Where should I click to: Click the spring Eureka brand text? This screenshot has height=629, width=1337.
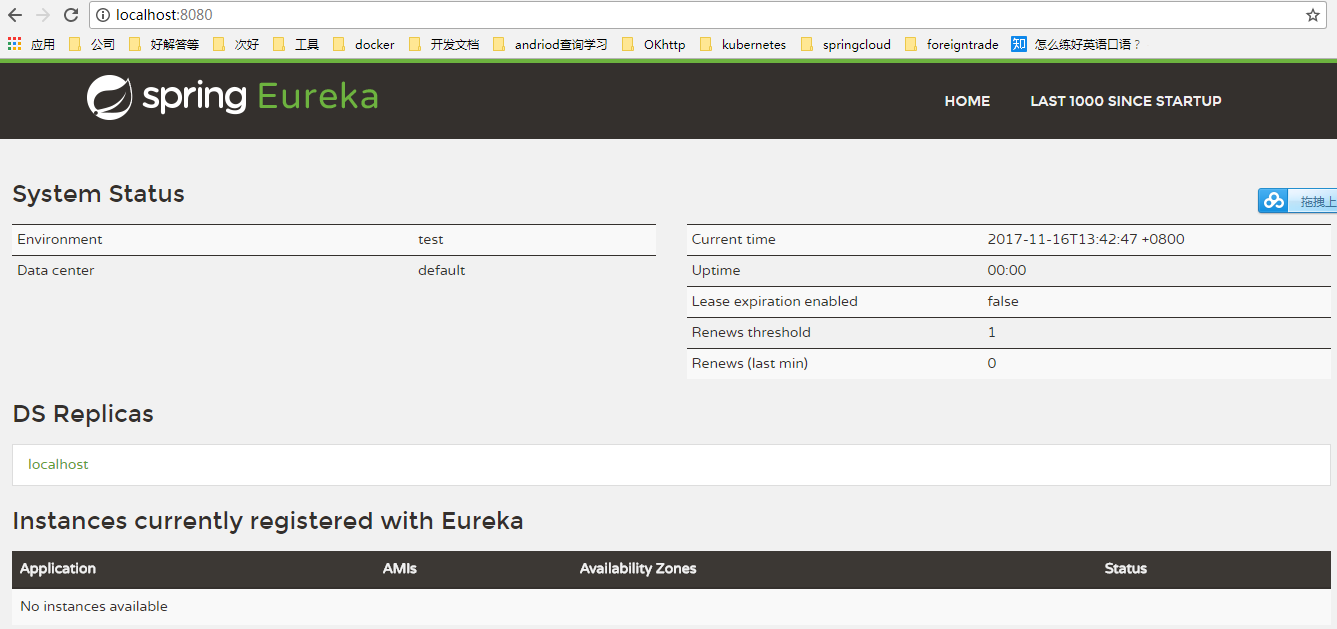[x=260, y=97]
